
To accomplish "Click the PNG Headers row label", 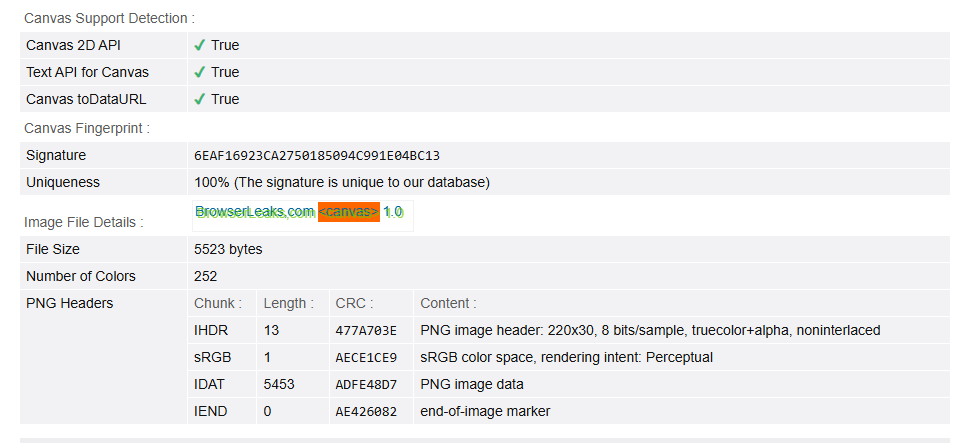I will click(70, 303).
